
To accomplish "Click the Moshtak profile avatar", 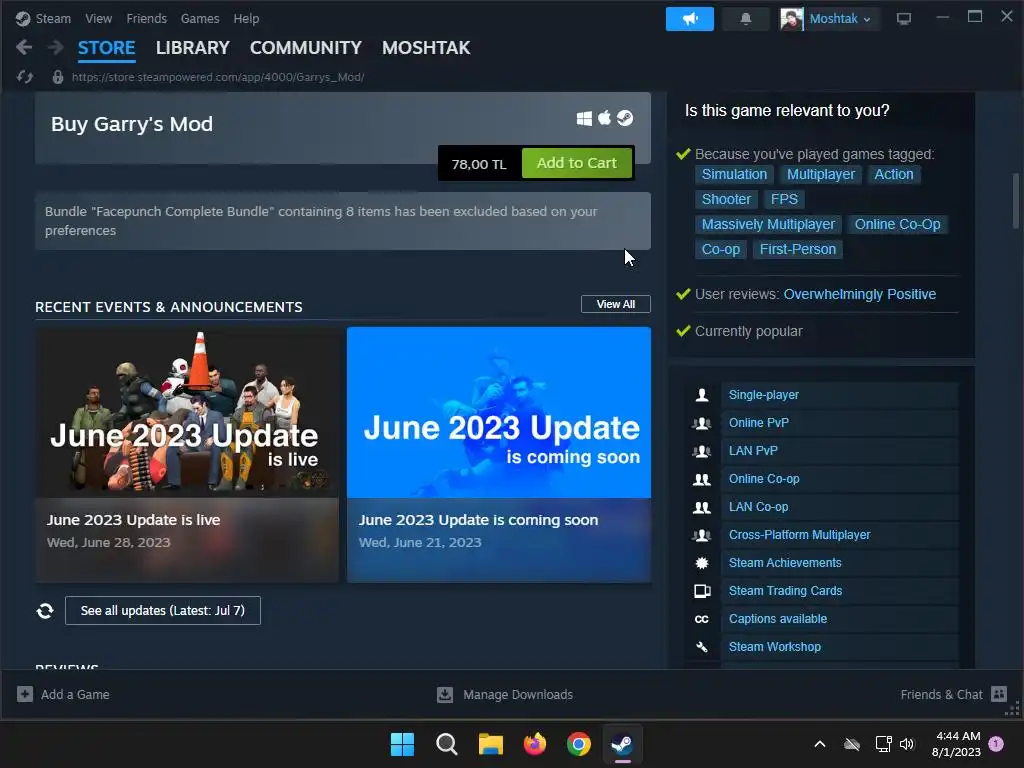I will pyautogui.click(x=792, y=19).
